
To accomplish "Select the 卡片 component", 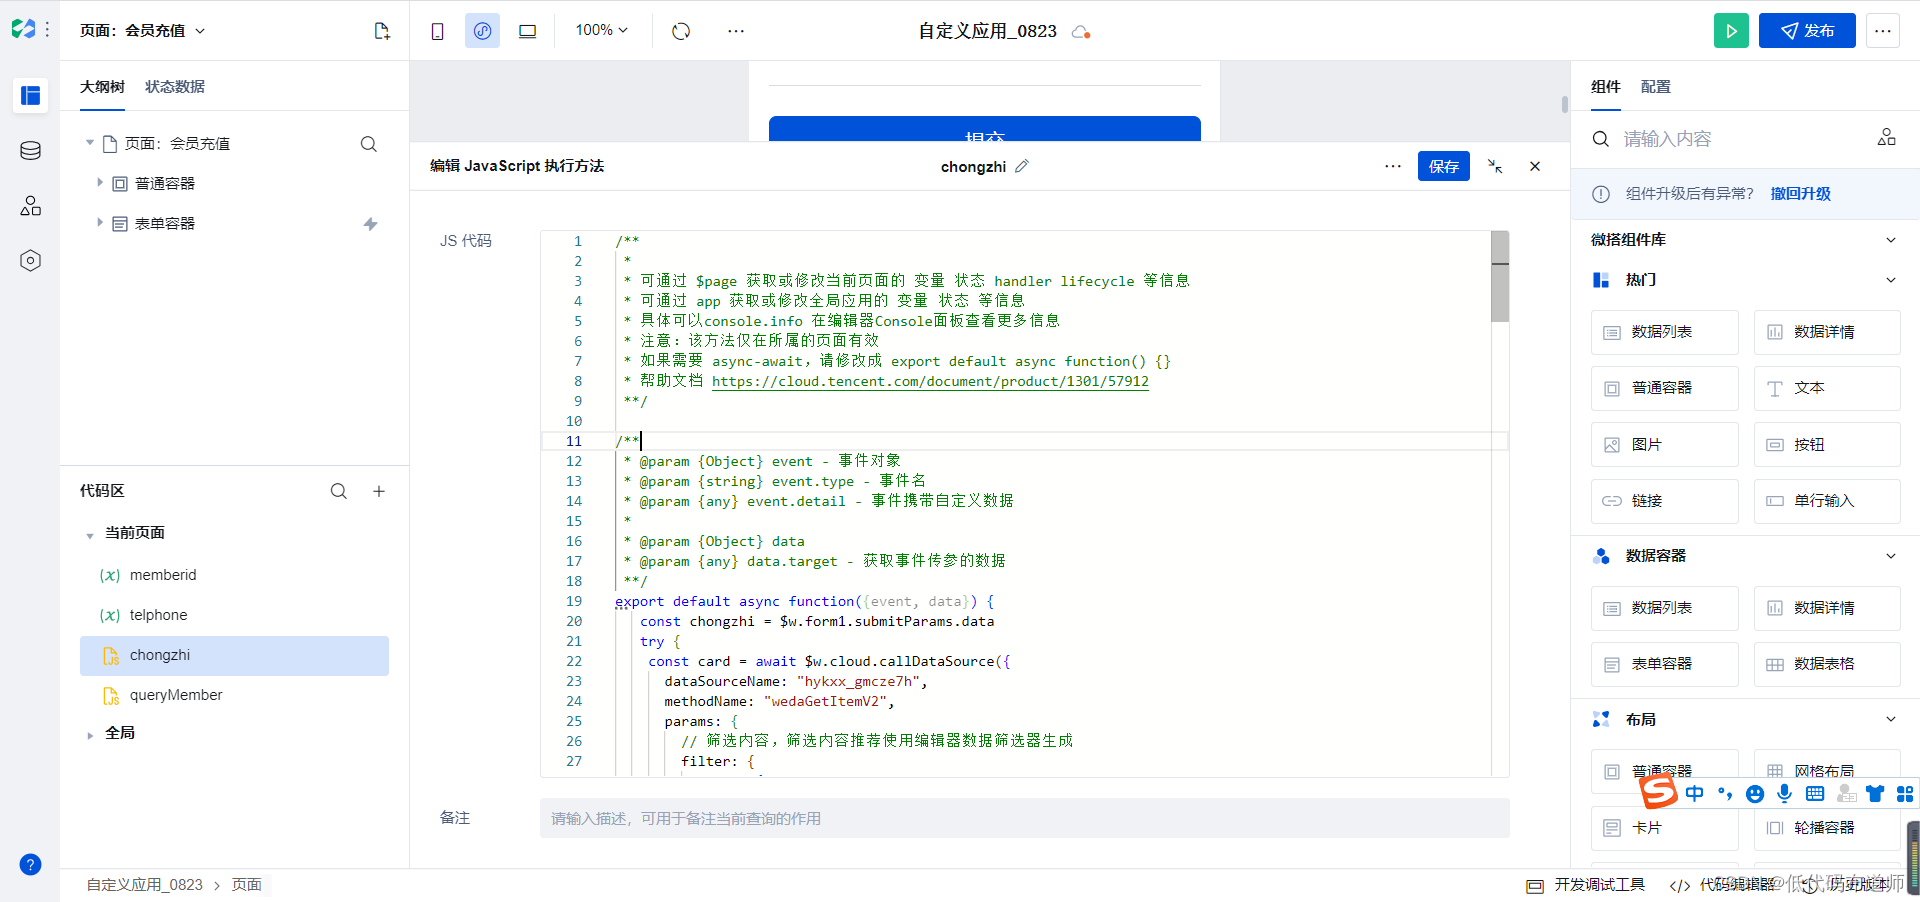I will [1664, 828].
